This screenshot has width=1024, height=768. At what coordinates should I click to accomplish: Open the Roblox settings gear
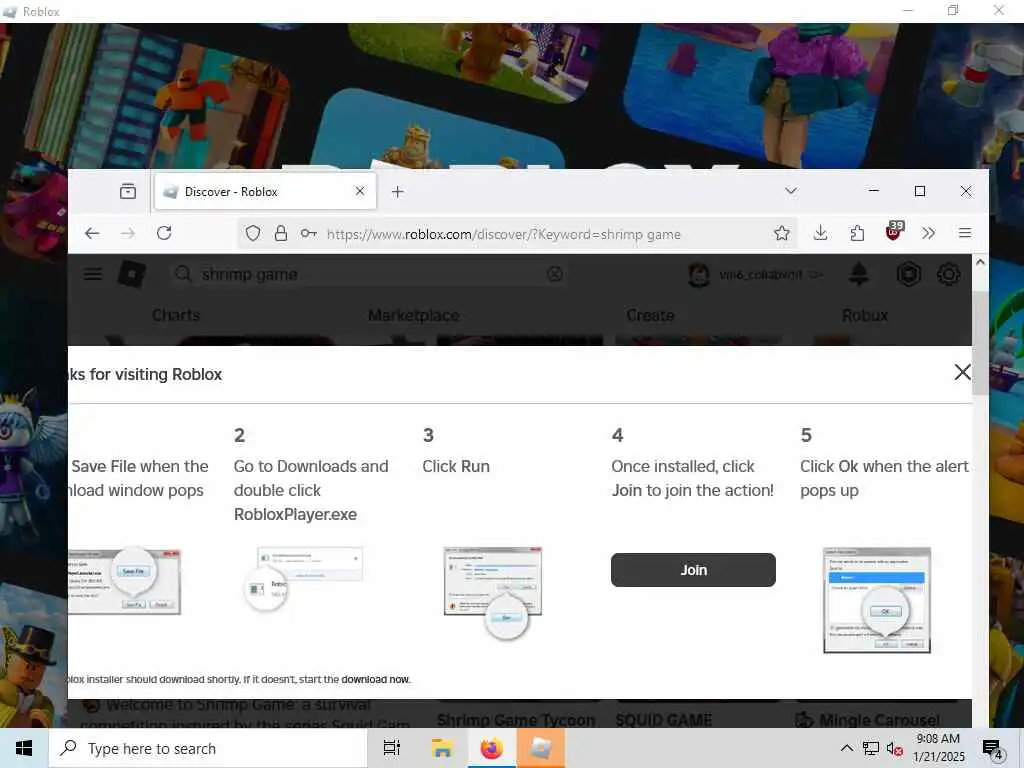tap(948, 274)
